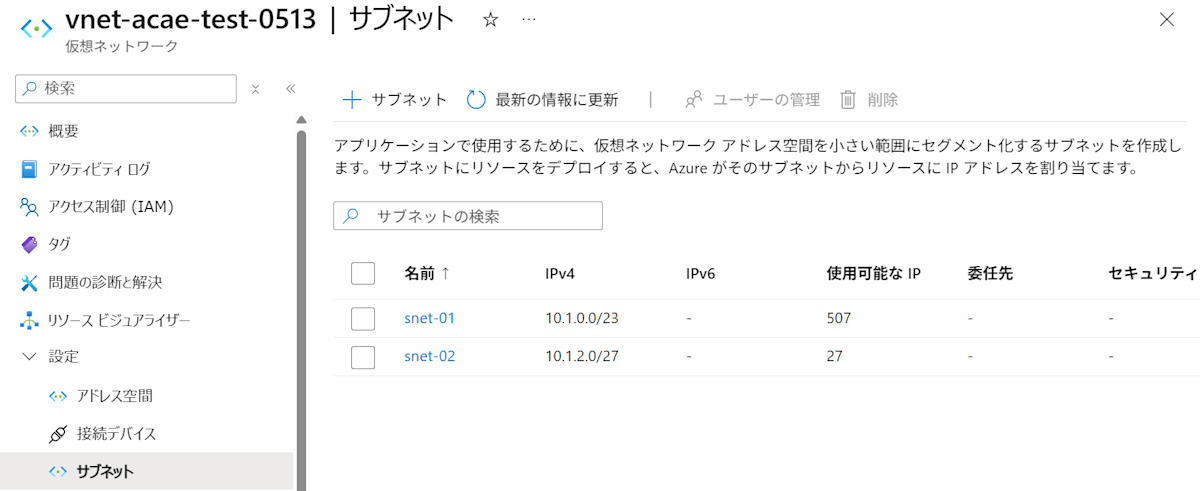Click the ユーザーの管理 person icon

693,99
